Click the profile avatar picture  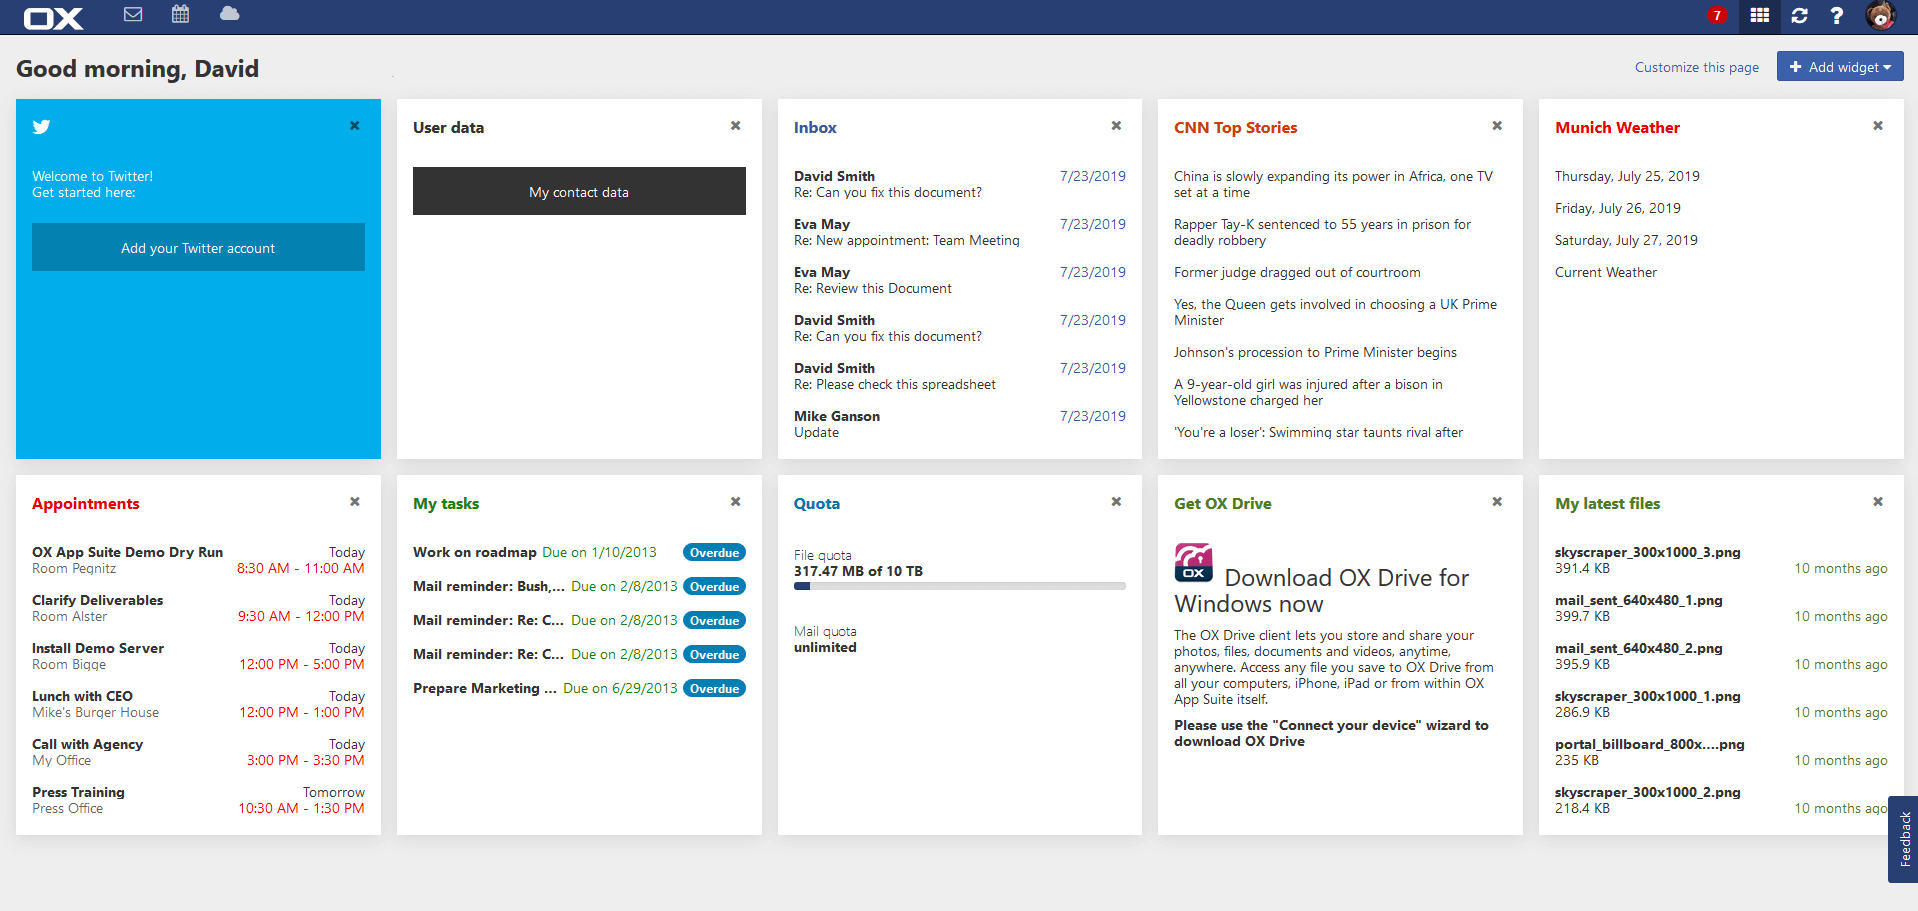click(1879, 16)
